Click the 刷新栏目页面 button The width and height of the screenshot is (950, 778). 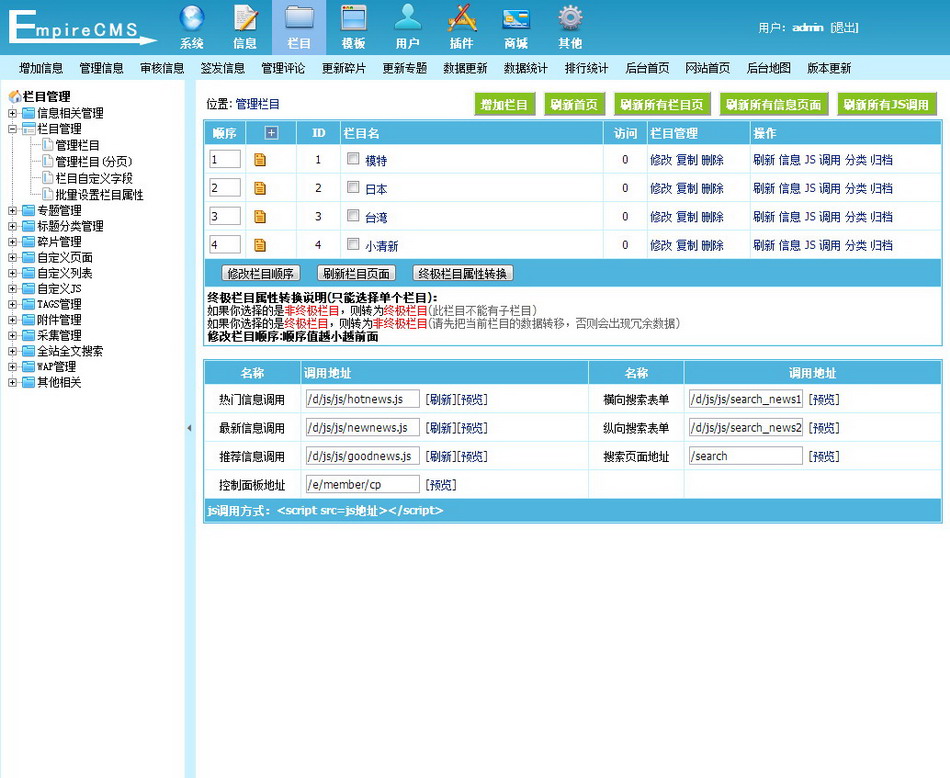(x=356, y=274)
